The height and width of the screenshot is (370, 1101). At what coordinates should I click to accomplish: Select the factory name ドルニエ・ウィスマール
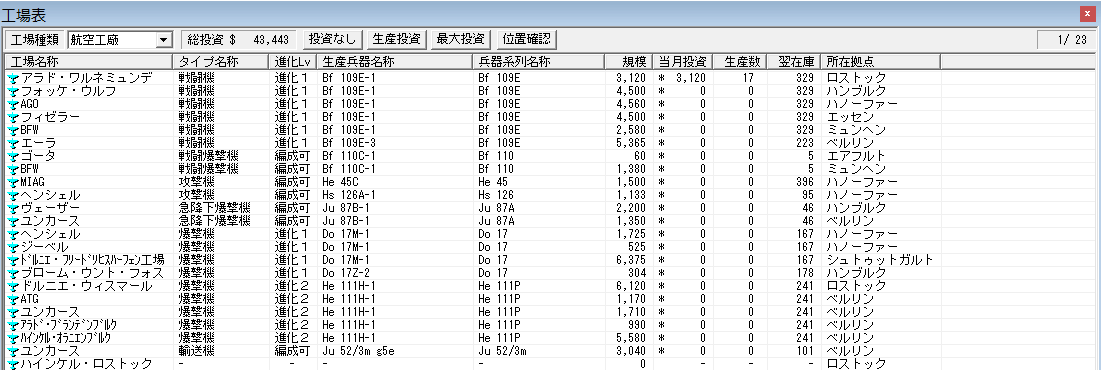click(86, 286)
